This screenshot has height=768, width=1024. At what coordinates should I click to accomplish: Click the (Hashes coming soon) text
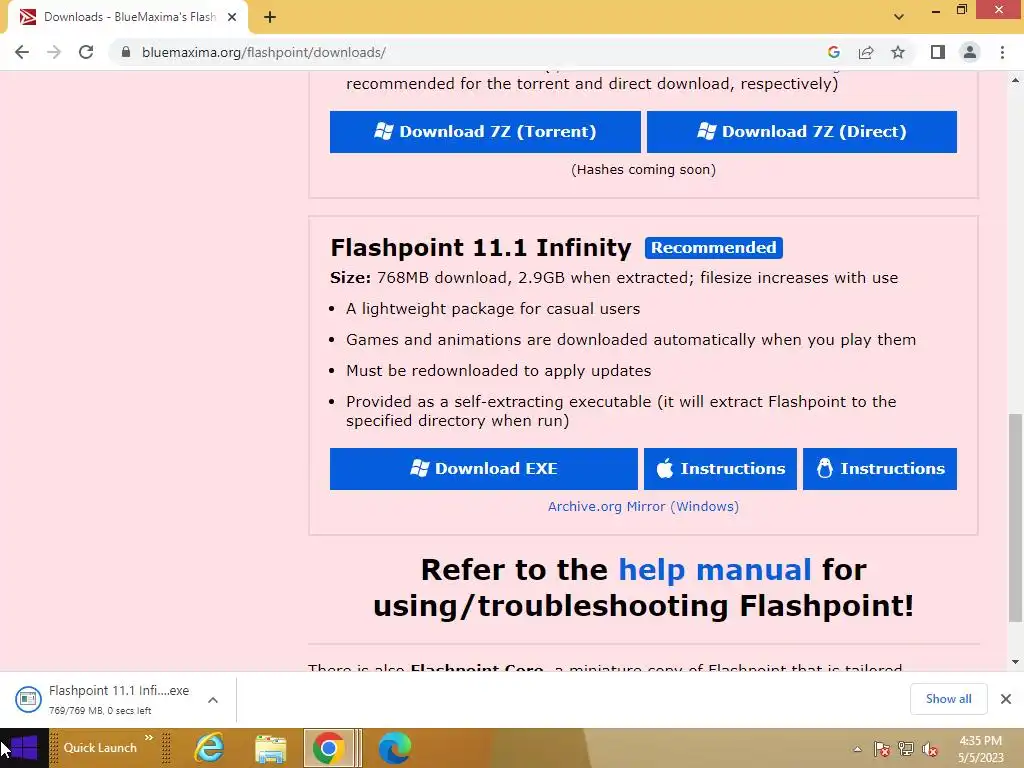click(x=643, y=170)
